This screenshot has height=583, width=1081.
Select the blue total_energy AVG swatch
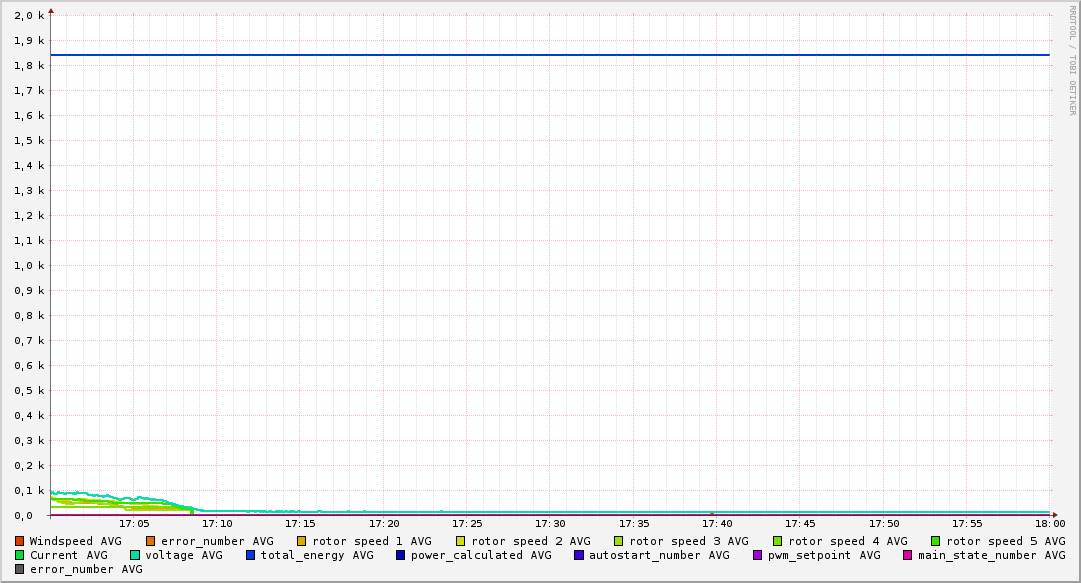coord(251,555)
